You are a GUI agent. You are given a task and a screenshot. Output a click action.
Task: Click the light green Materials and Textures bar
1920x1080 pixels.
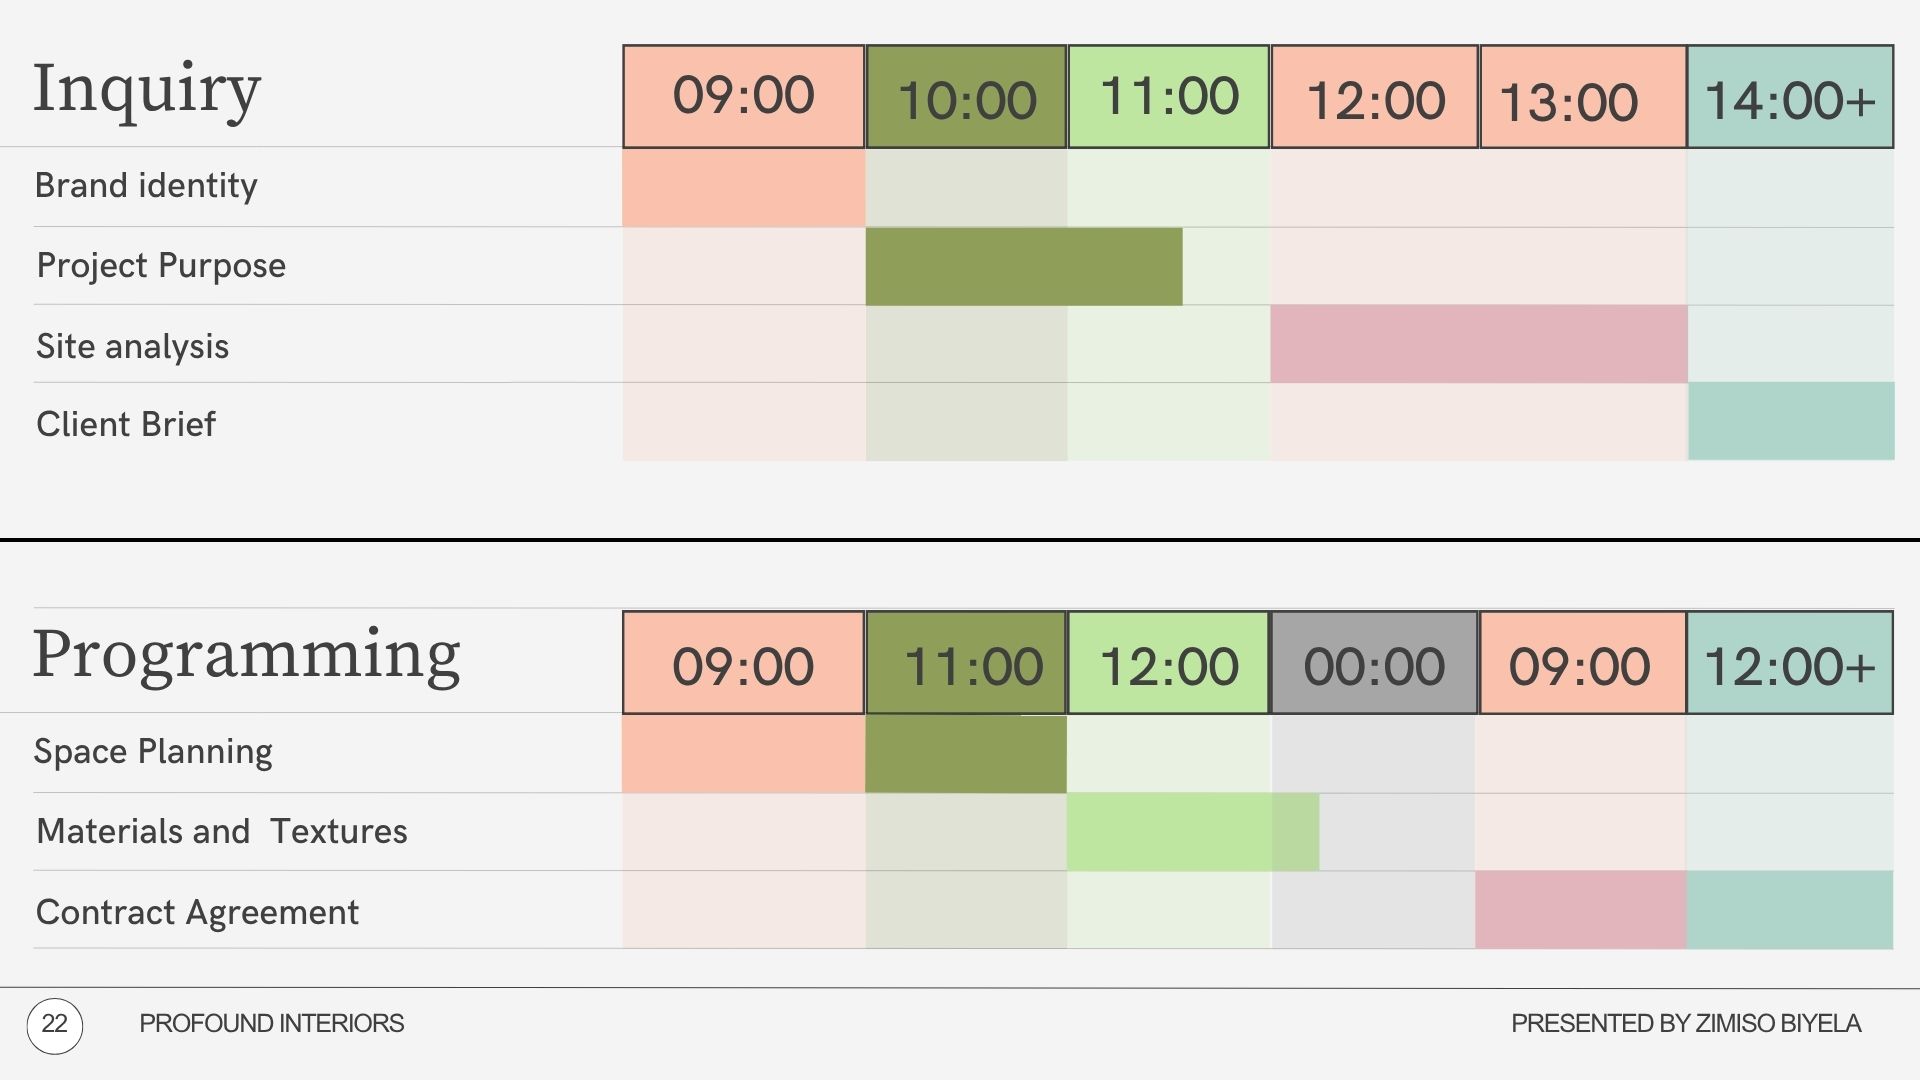1192,832
